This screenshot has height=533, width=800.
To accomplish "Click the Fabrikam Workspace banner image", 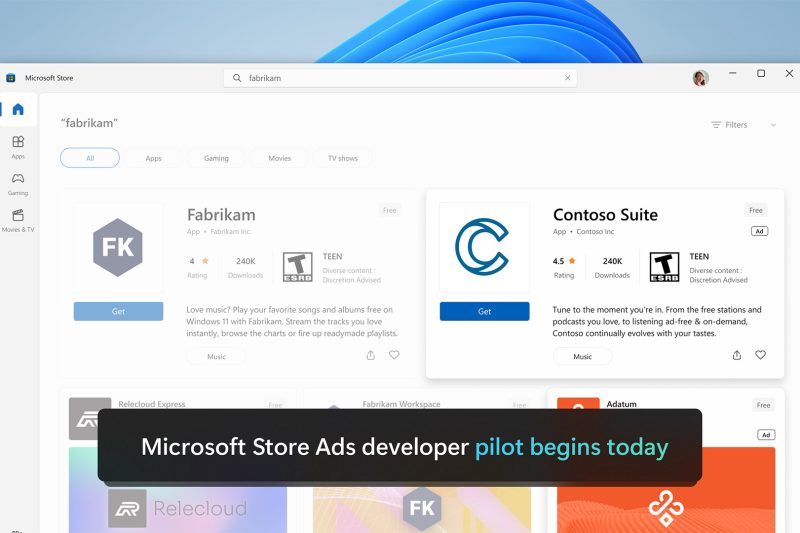I will pyautogui.click(x=422, y=508).
